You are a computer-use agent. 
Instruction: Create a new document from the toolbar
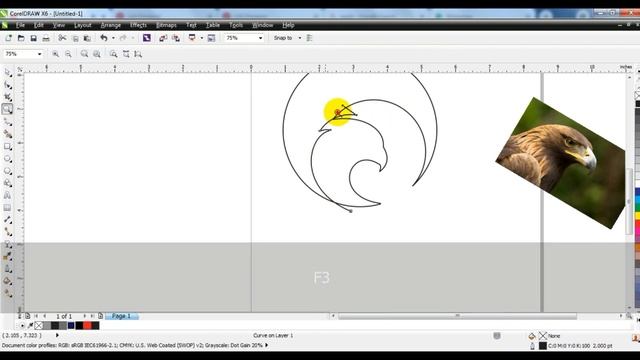coord(8,38)
